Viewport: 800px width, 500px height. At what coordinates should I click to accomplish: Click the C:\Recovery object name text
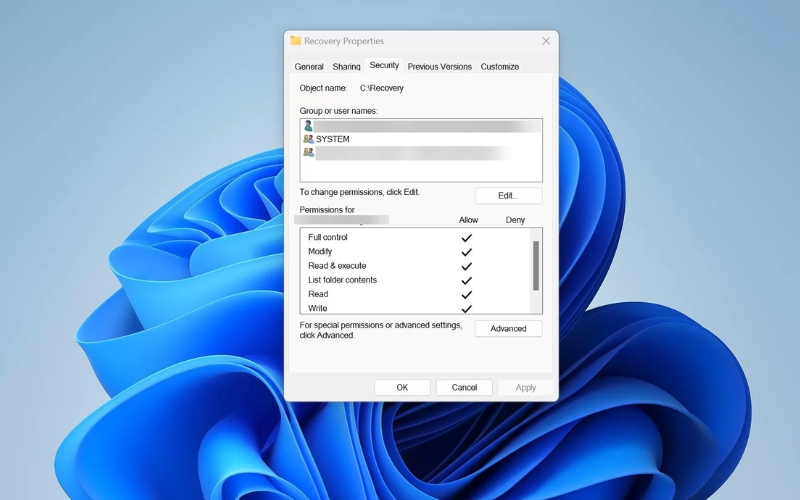[382, 88]
